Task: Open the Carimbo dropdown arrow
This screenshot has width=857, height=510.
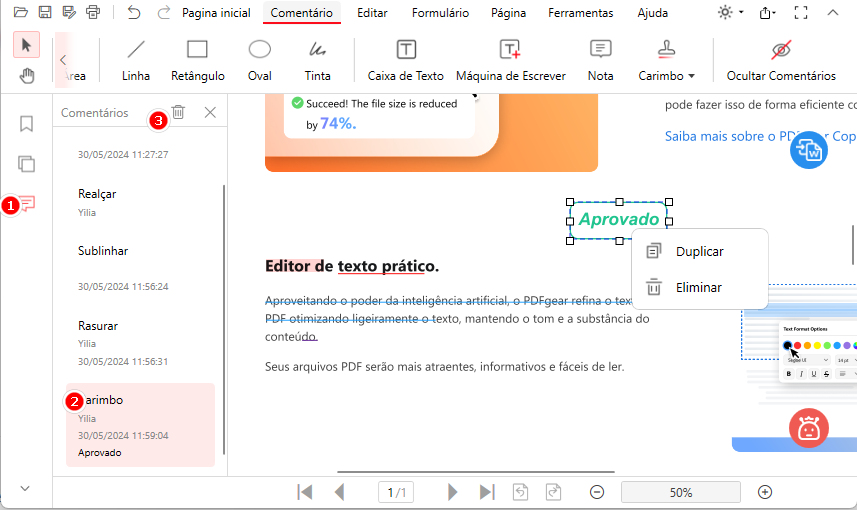Action: click(x=691, y=76)
